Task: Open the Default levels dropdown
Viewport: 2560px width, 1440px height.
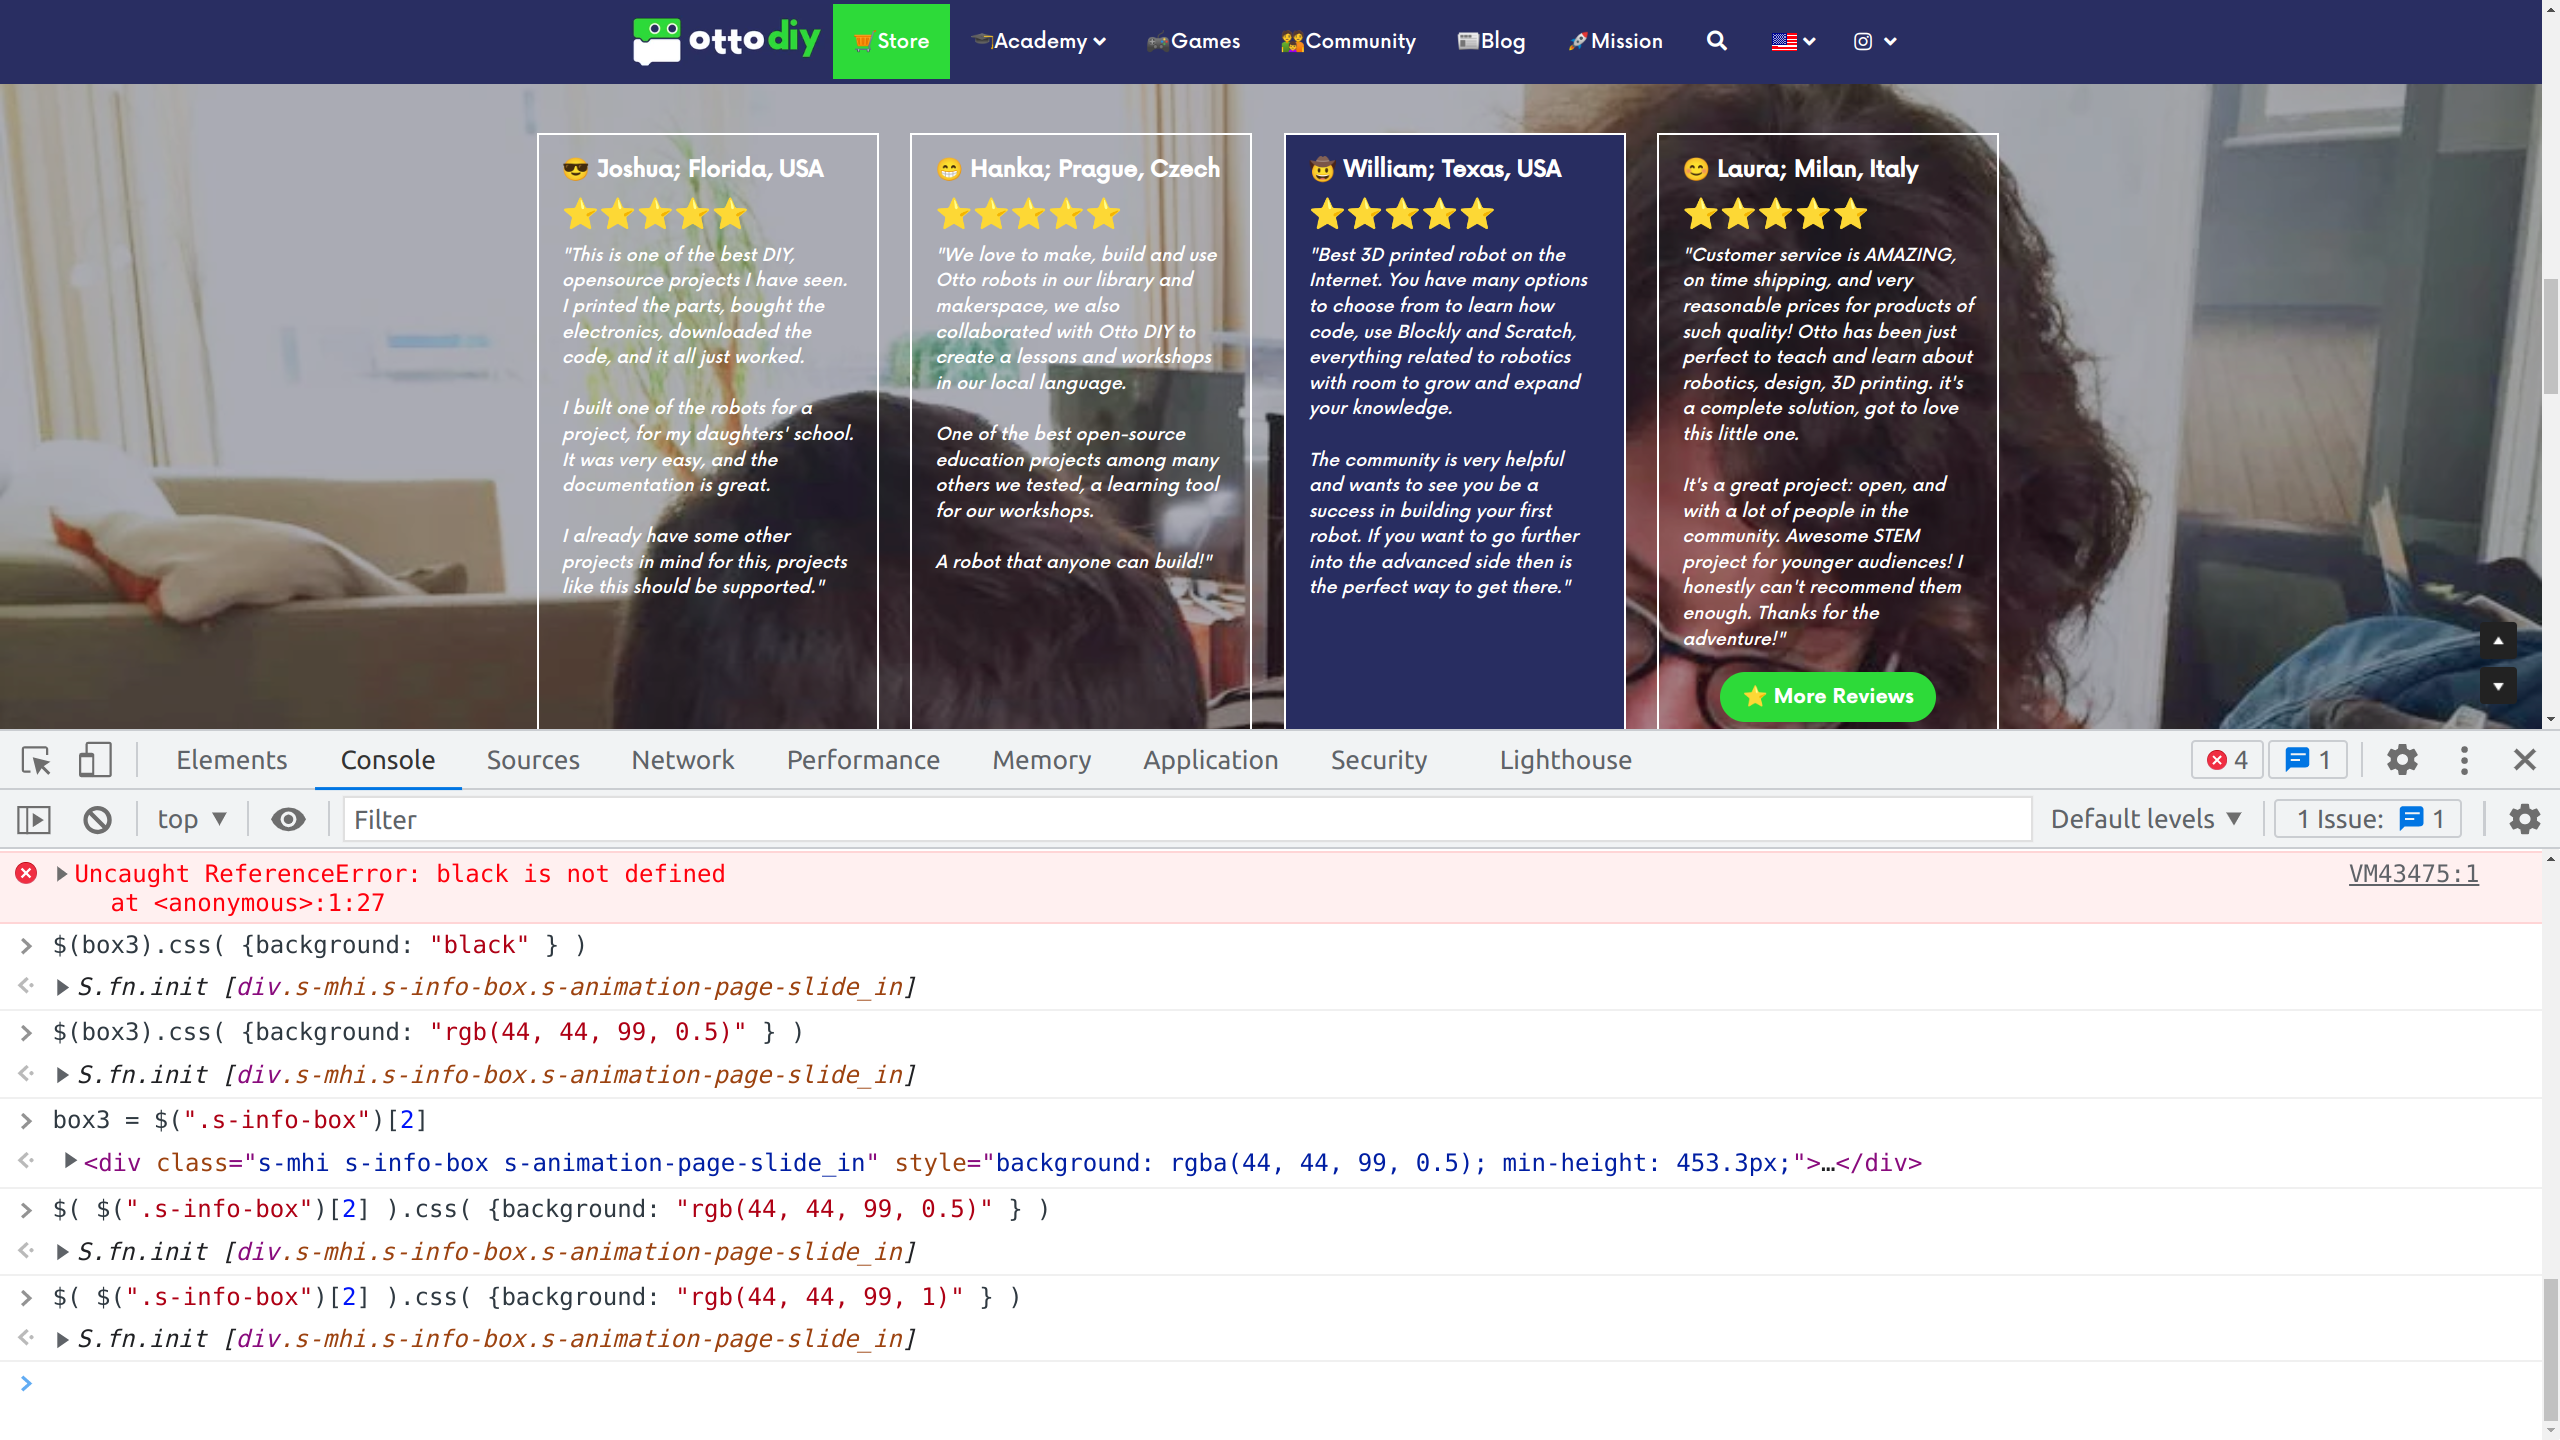Action: coord(2146,820)
